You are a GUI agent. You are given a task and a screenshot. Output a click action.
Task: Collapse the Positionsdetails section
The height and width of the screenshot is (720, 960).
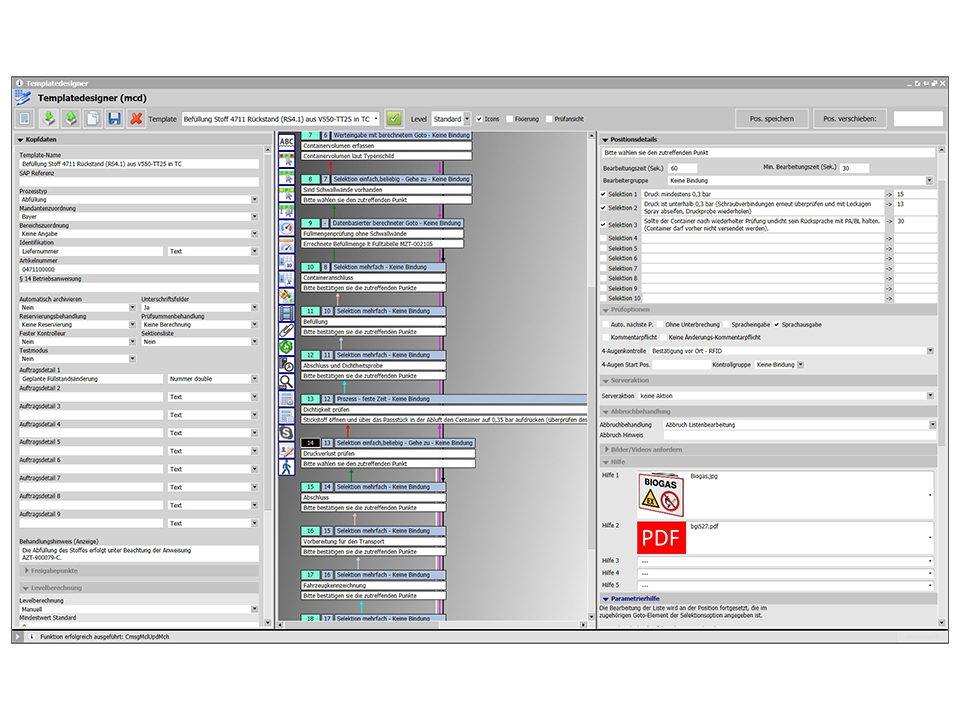(605, 140)
